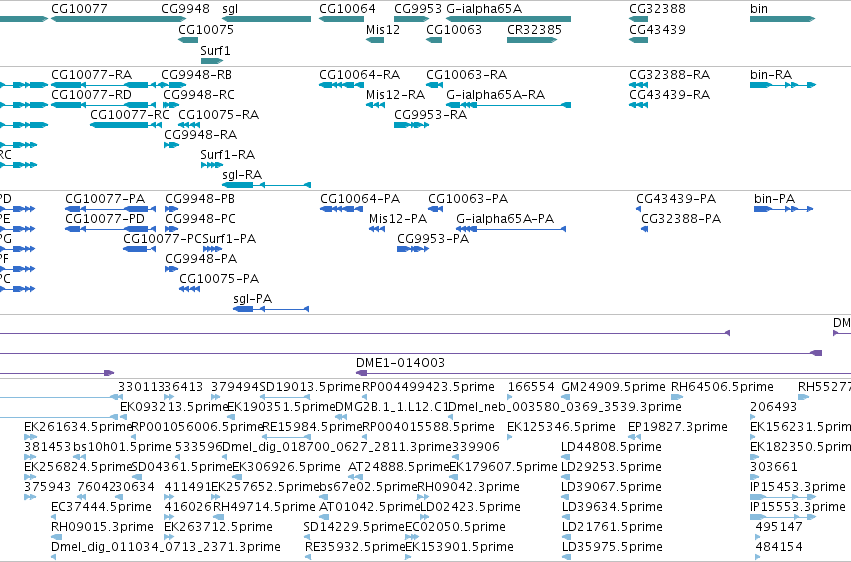Click the CG9948-RA transcript label
The image size is (851, 562).
click(x=201, y=135)
